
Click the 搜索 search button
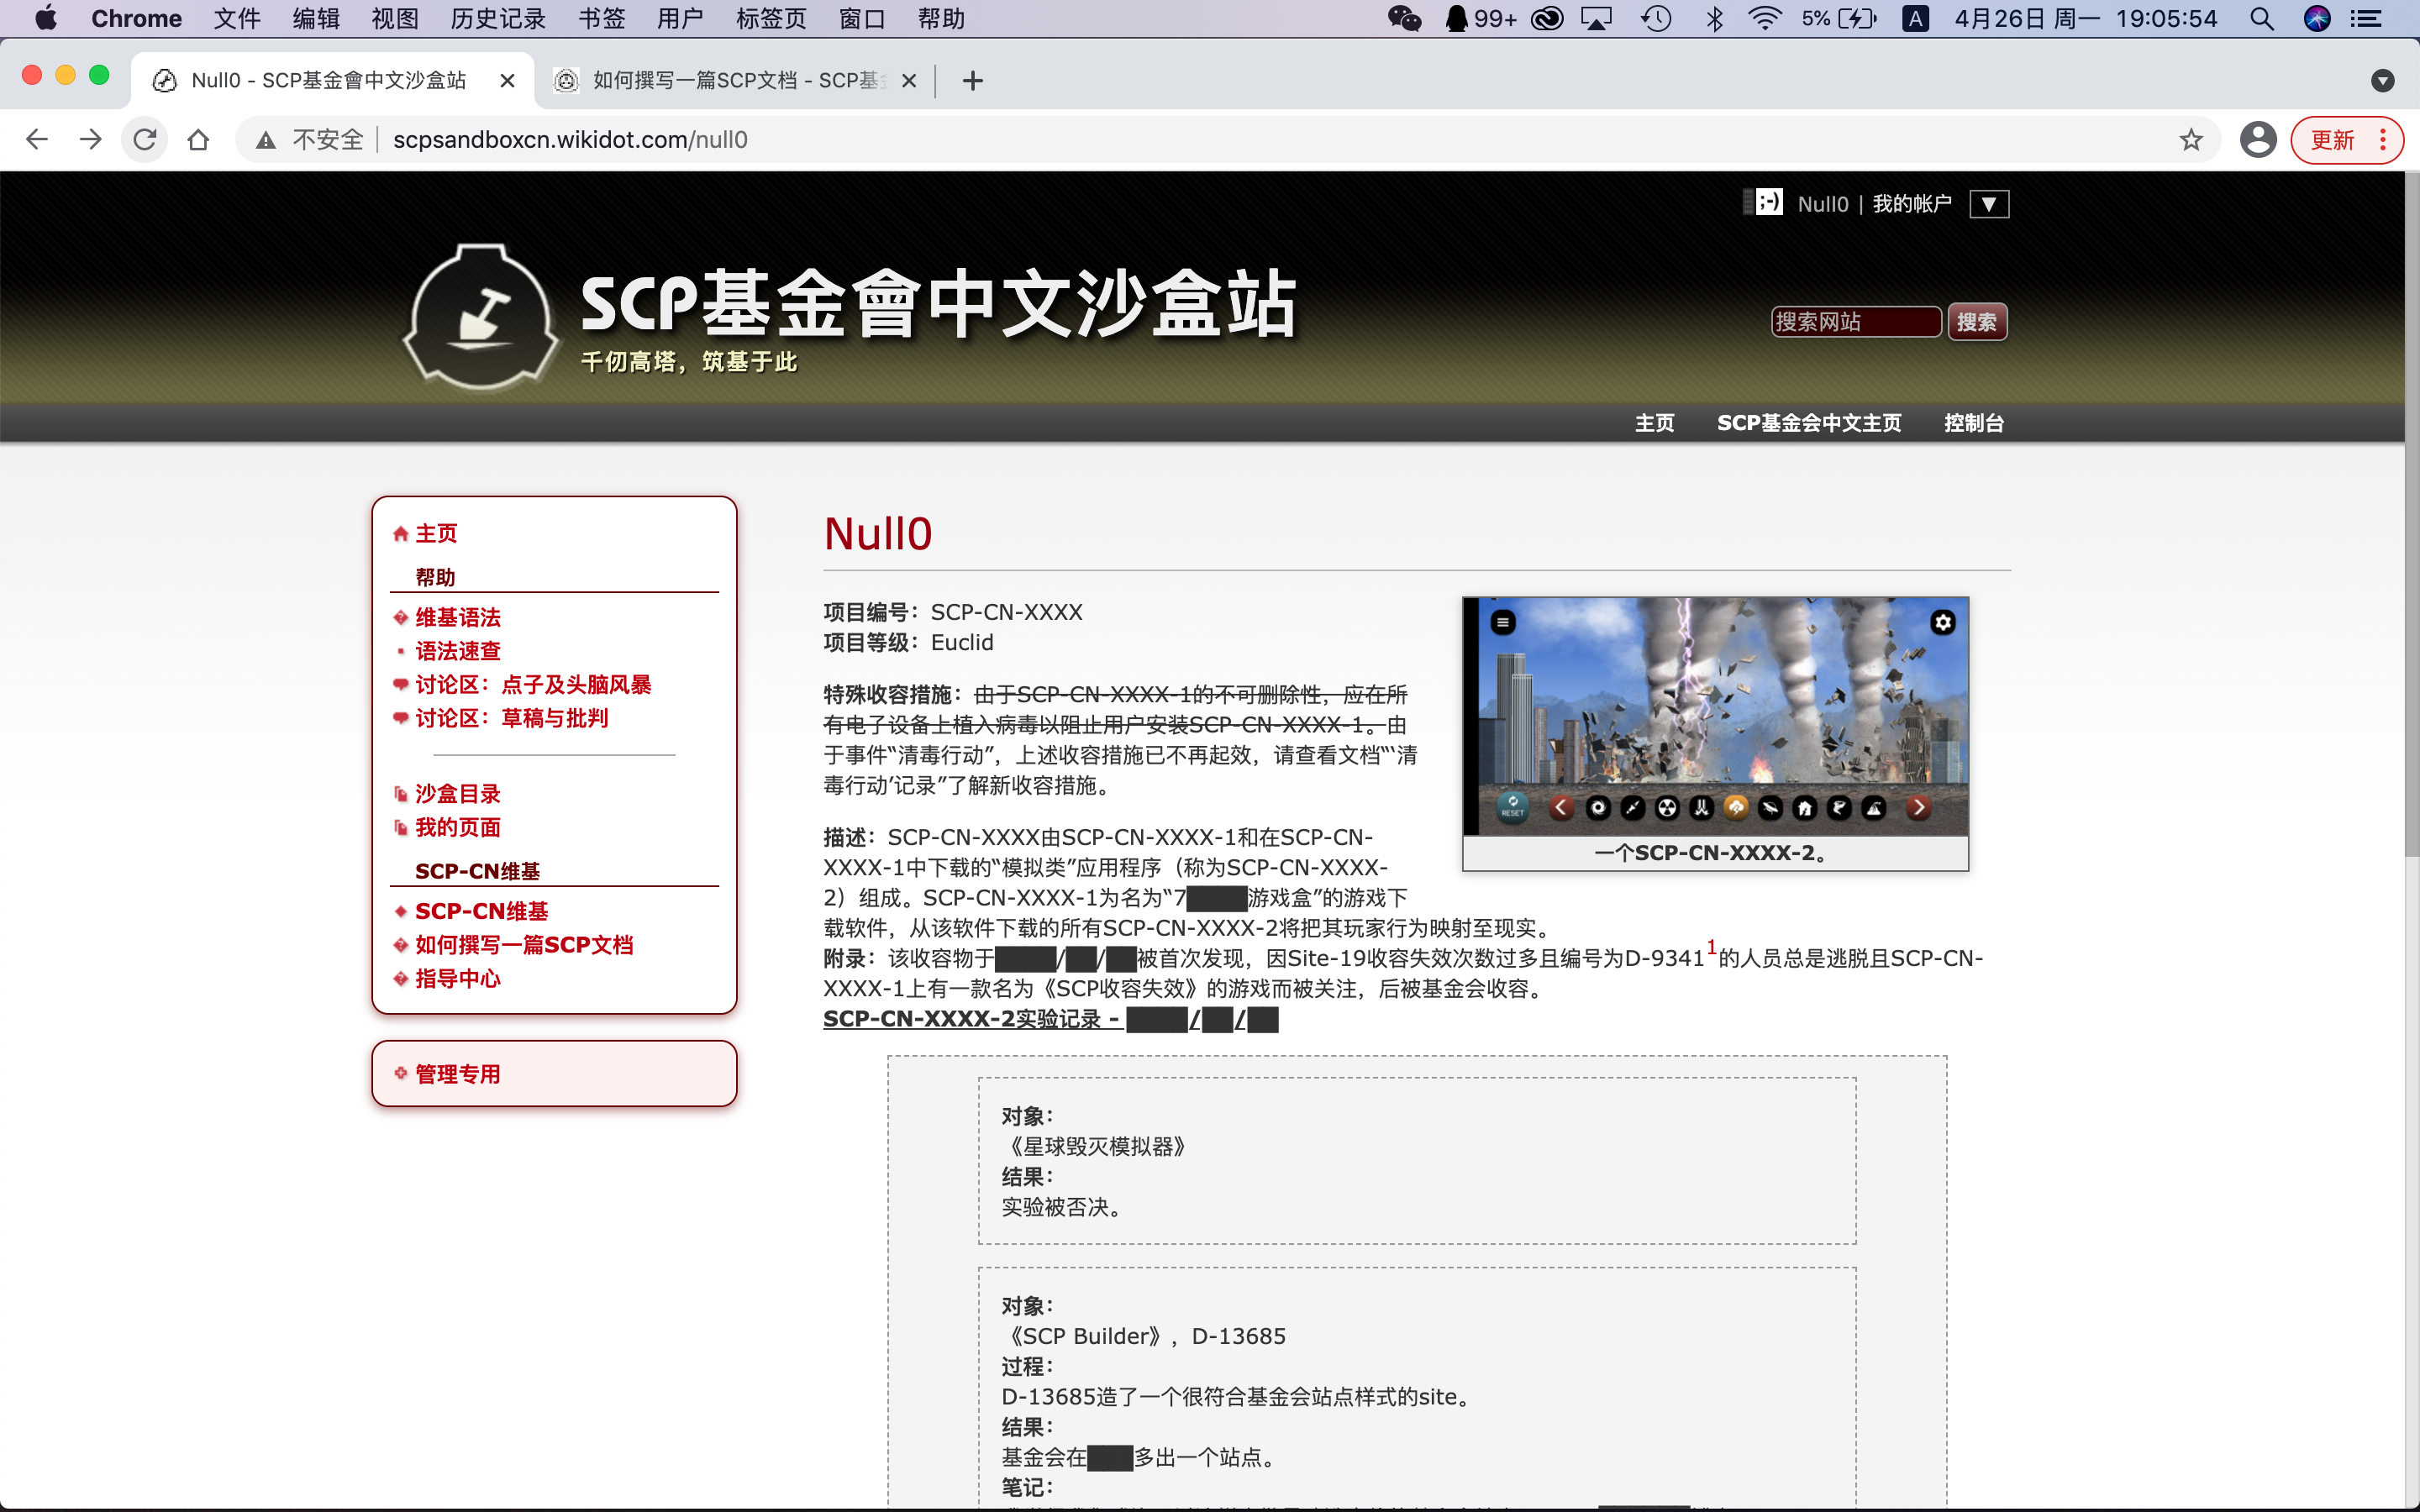click(x=1977, y=322)
